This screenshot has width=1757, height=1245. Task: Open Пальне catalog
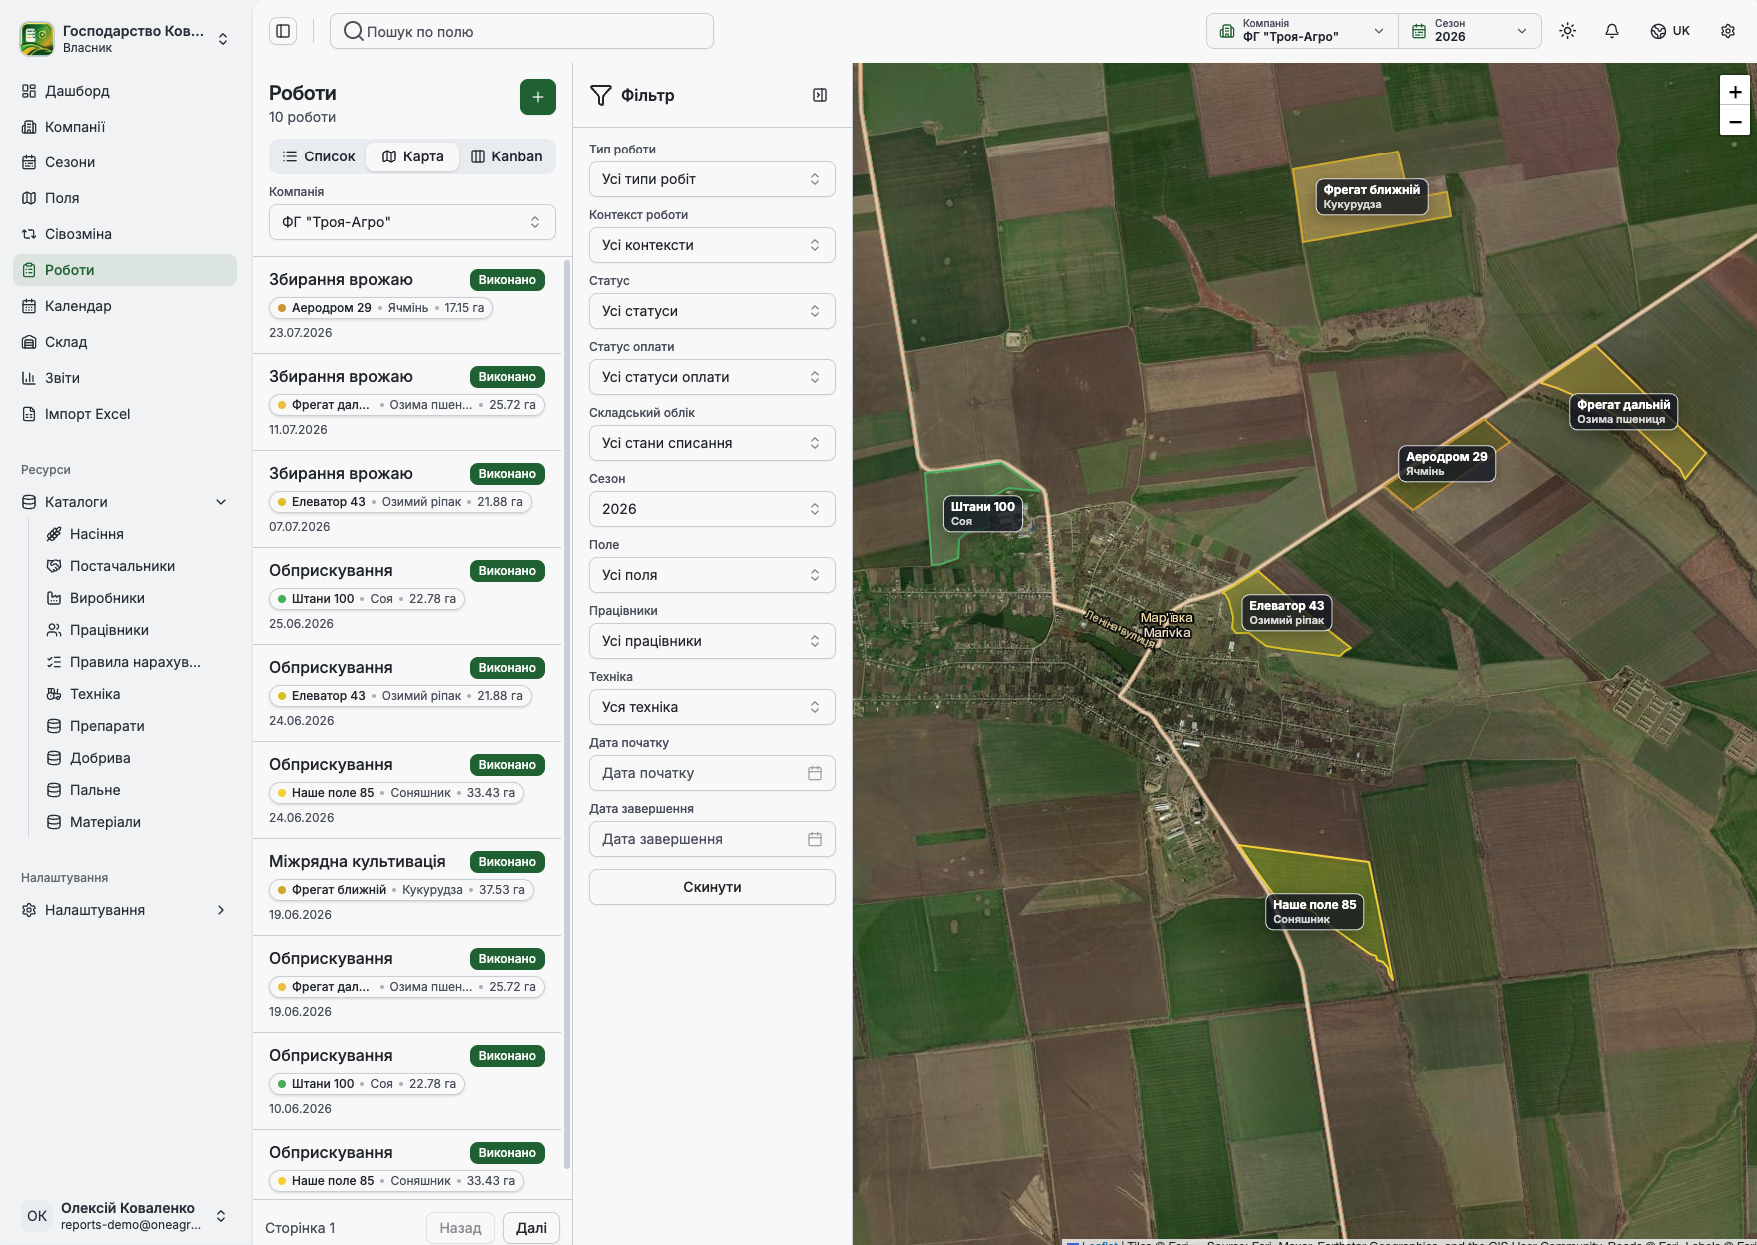coord(137,790)
